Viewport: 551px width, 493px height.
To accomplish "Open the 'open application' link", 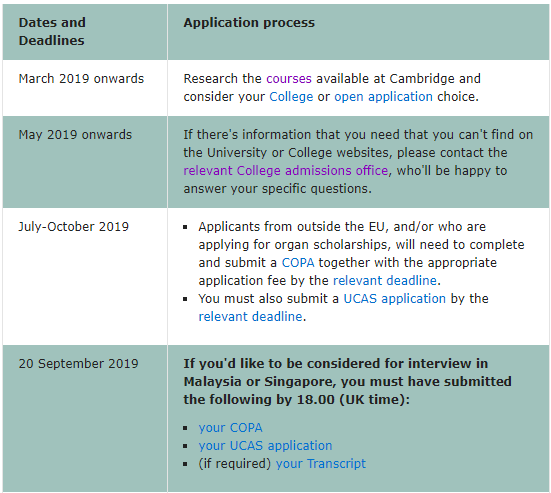I will pyautogui.click(x=383, y=96).
